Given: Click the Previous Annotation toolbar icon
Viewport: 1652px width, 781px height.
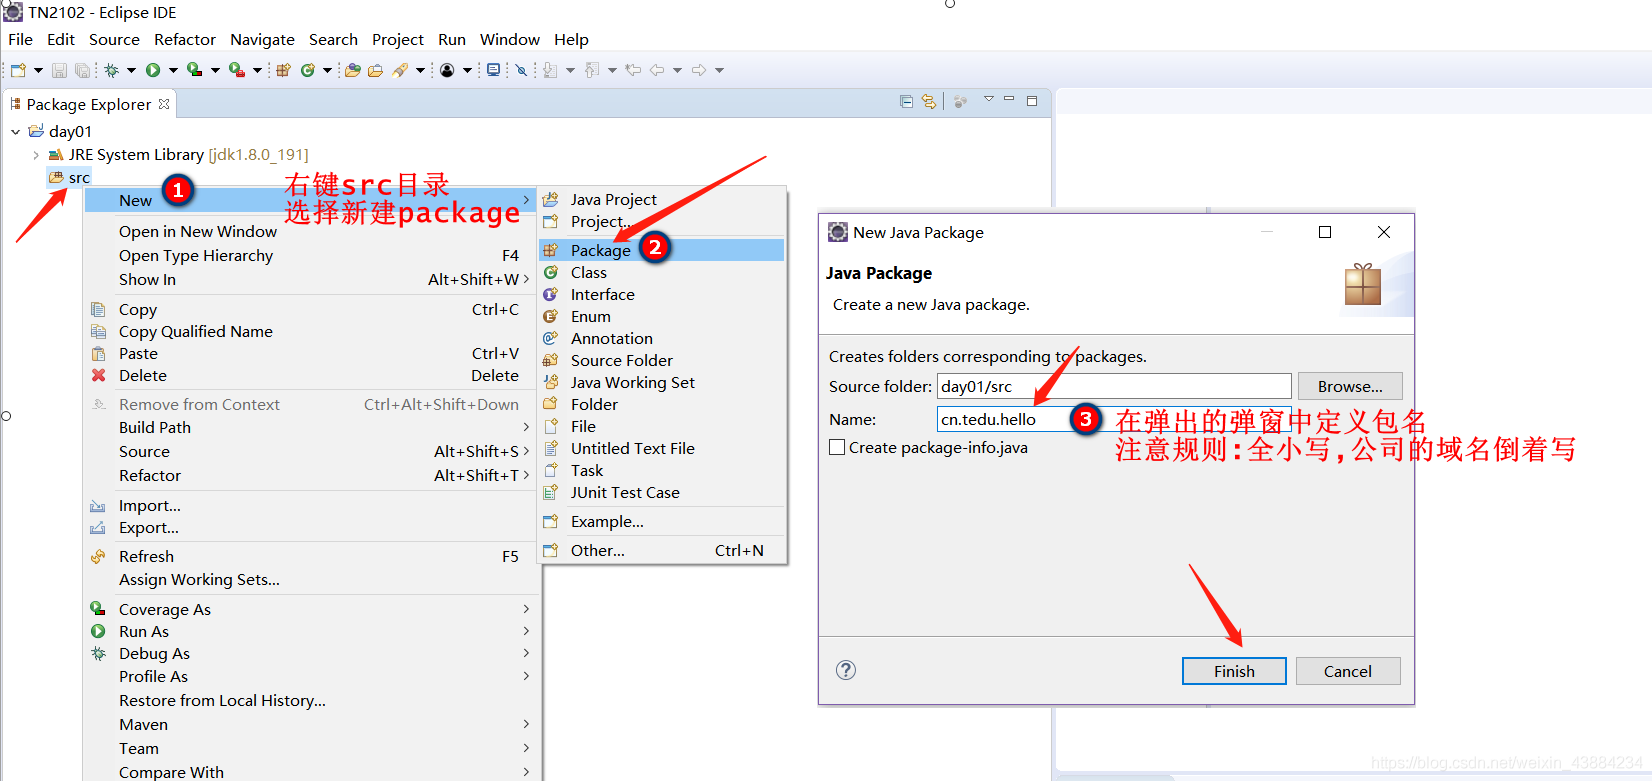Looking at the screenshot, I should 592,70.
